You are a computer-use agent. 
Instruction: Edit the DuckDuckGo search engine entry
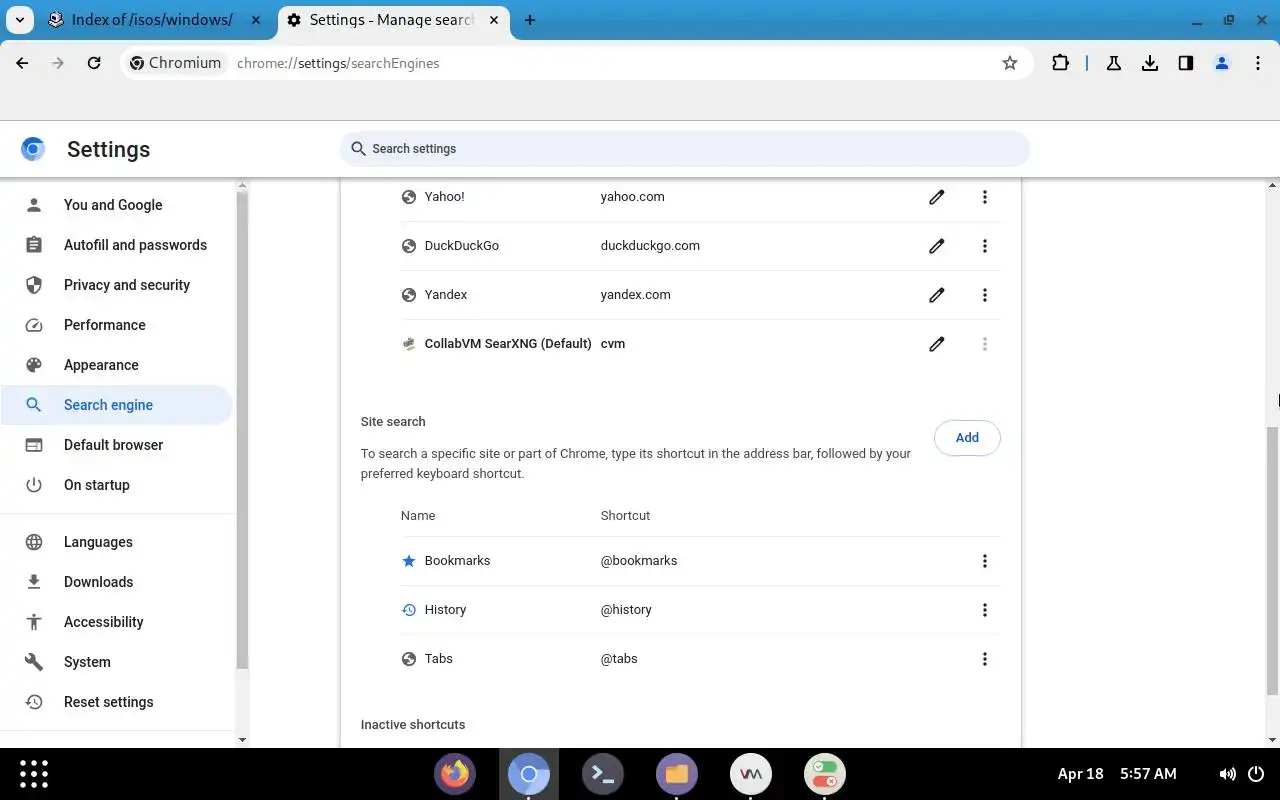pyautogui.click(x=937, y=246)
